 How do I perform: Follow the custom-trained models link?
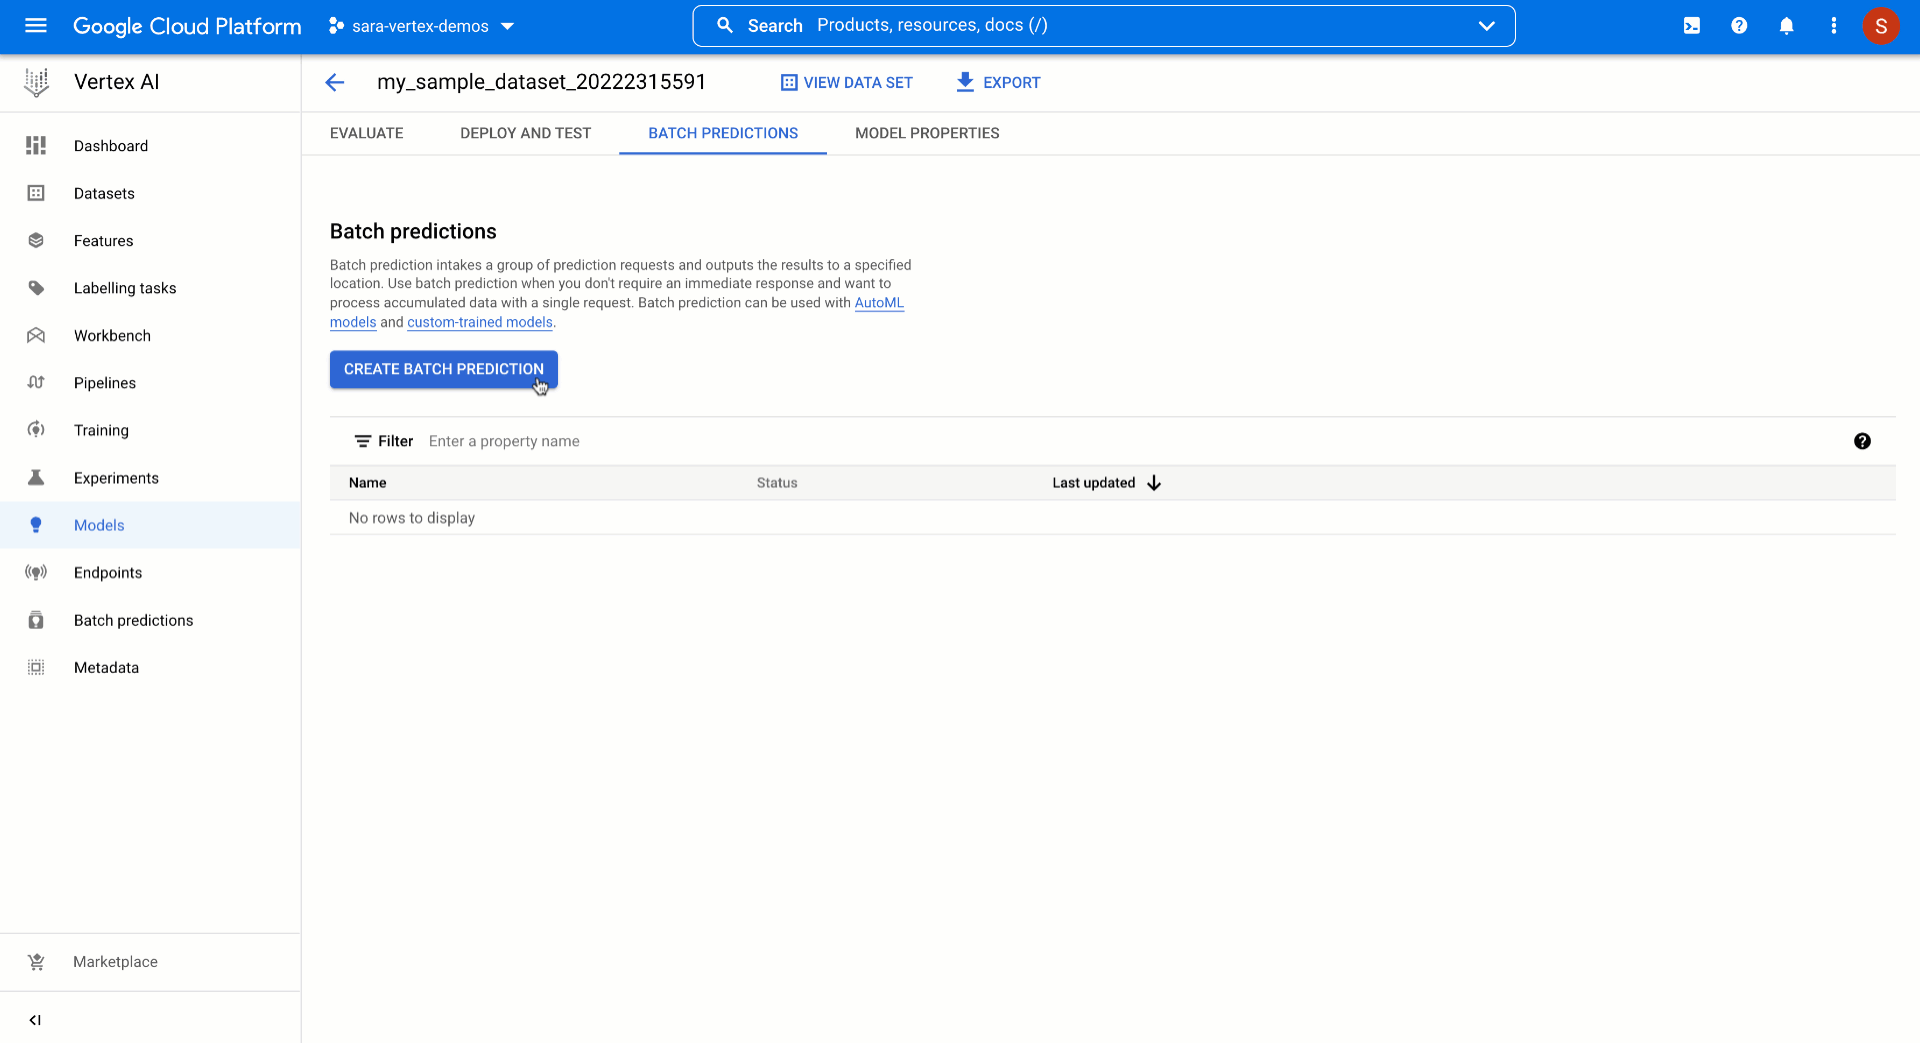[480, 322]
